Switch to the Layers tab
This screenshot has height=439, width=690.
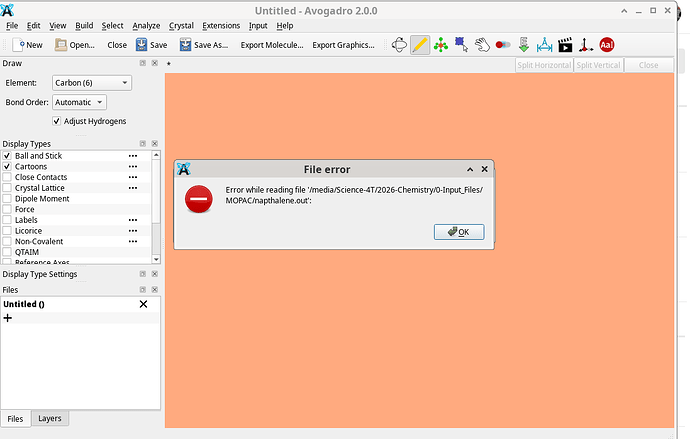click(50, 418)
